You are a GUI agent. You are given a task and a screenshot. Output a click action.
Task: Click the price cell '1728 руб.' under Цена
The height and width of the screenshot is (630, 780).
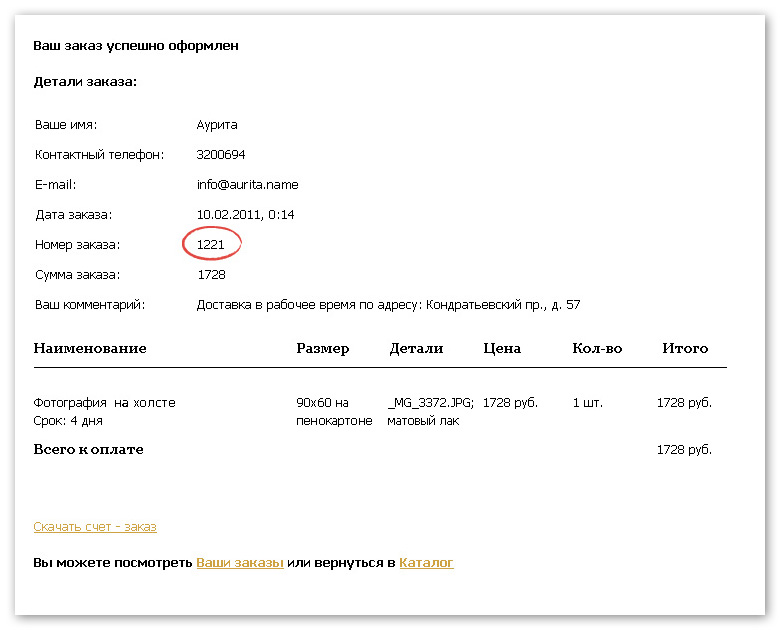coord(510,403)
